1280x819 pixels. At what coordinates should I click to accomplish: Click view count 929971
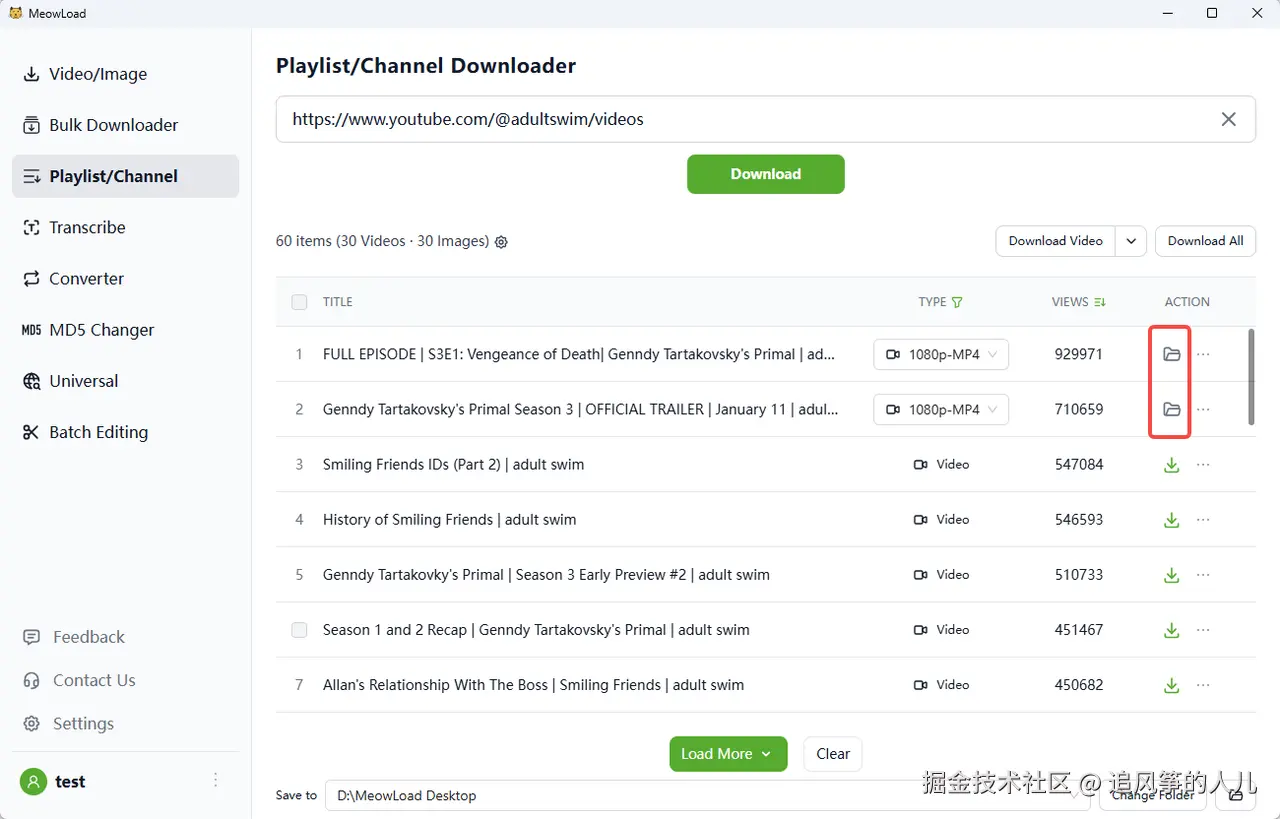[x=1079, y=354]
